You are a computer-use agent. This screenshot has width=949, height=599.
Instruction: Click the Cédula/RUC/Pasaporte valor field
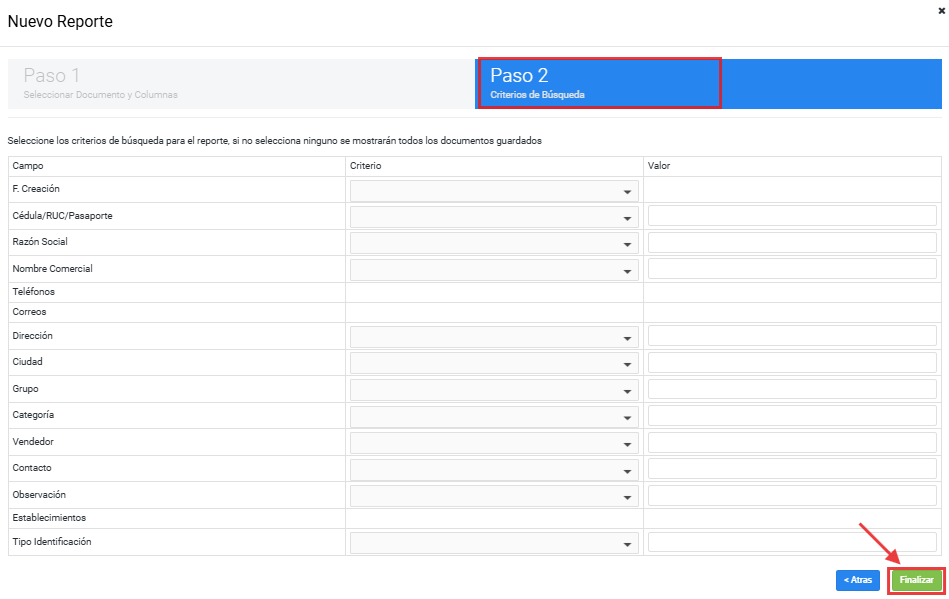click(792, 216)
